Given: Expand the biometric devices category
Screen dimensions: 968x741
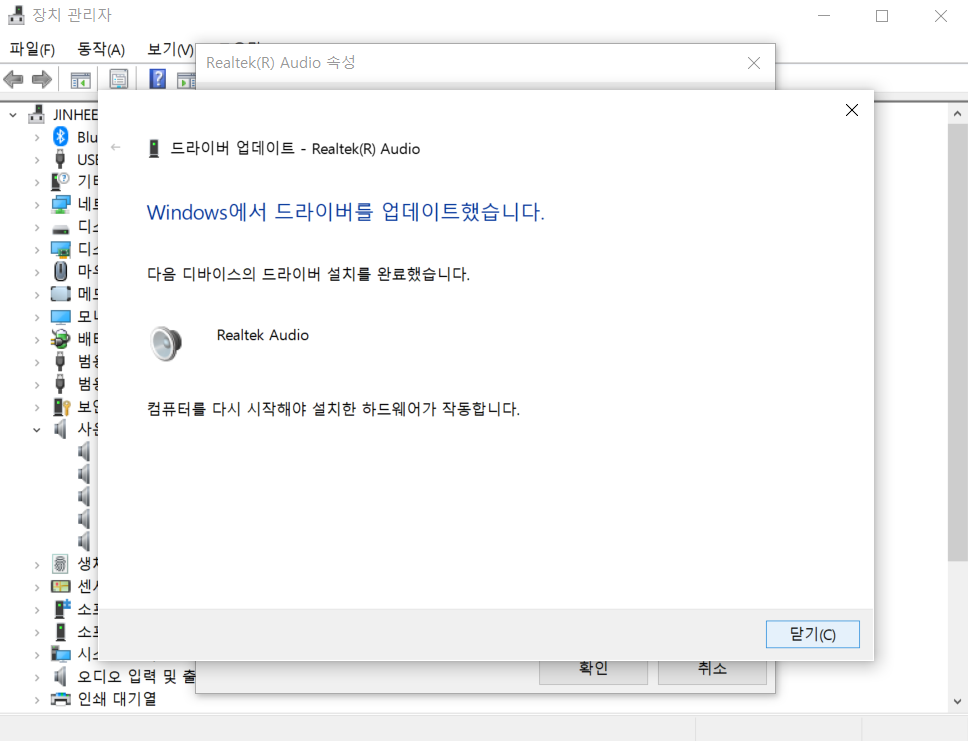Looking at the screenshot, I should tap(37, 564).
